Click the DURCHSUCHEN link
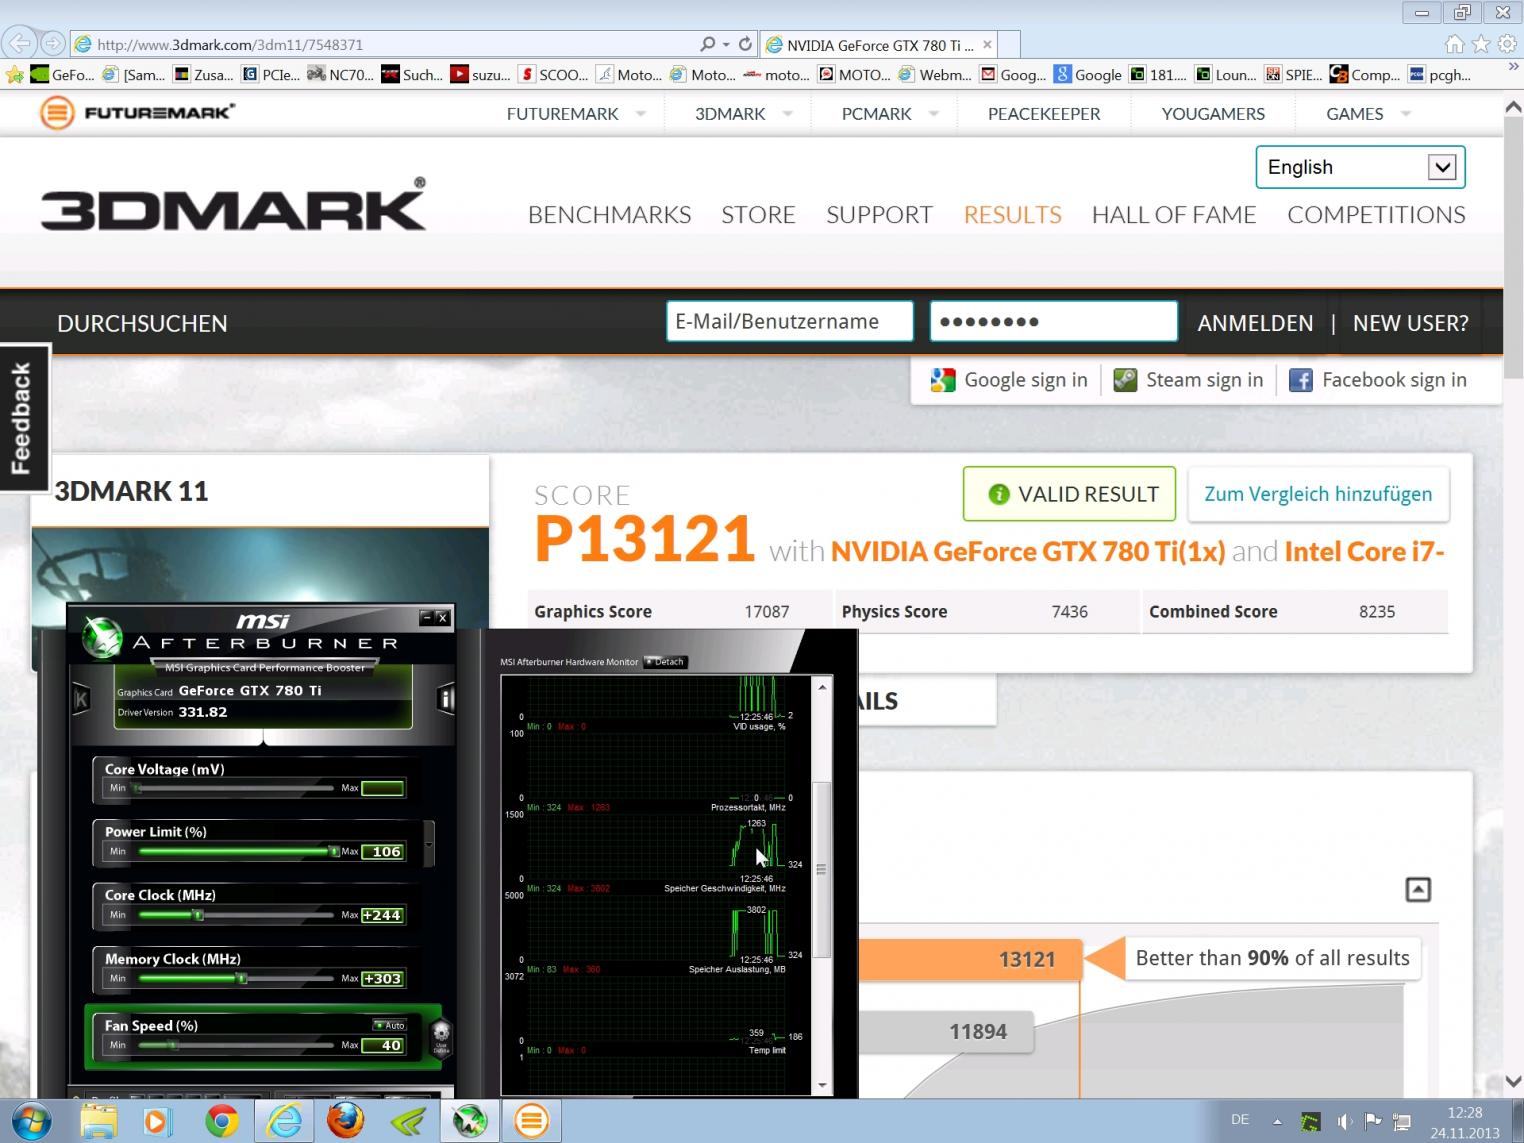This screenshot has width=1524, height=1143. (x=142, y=323)
